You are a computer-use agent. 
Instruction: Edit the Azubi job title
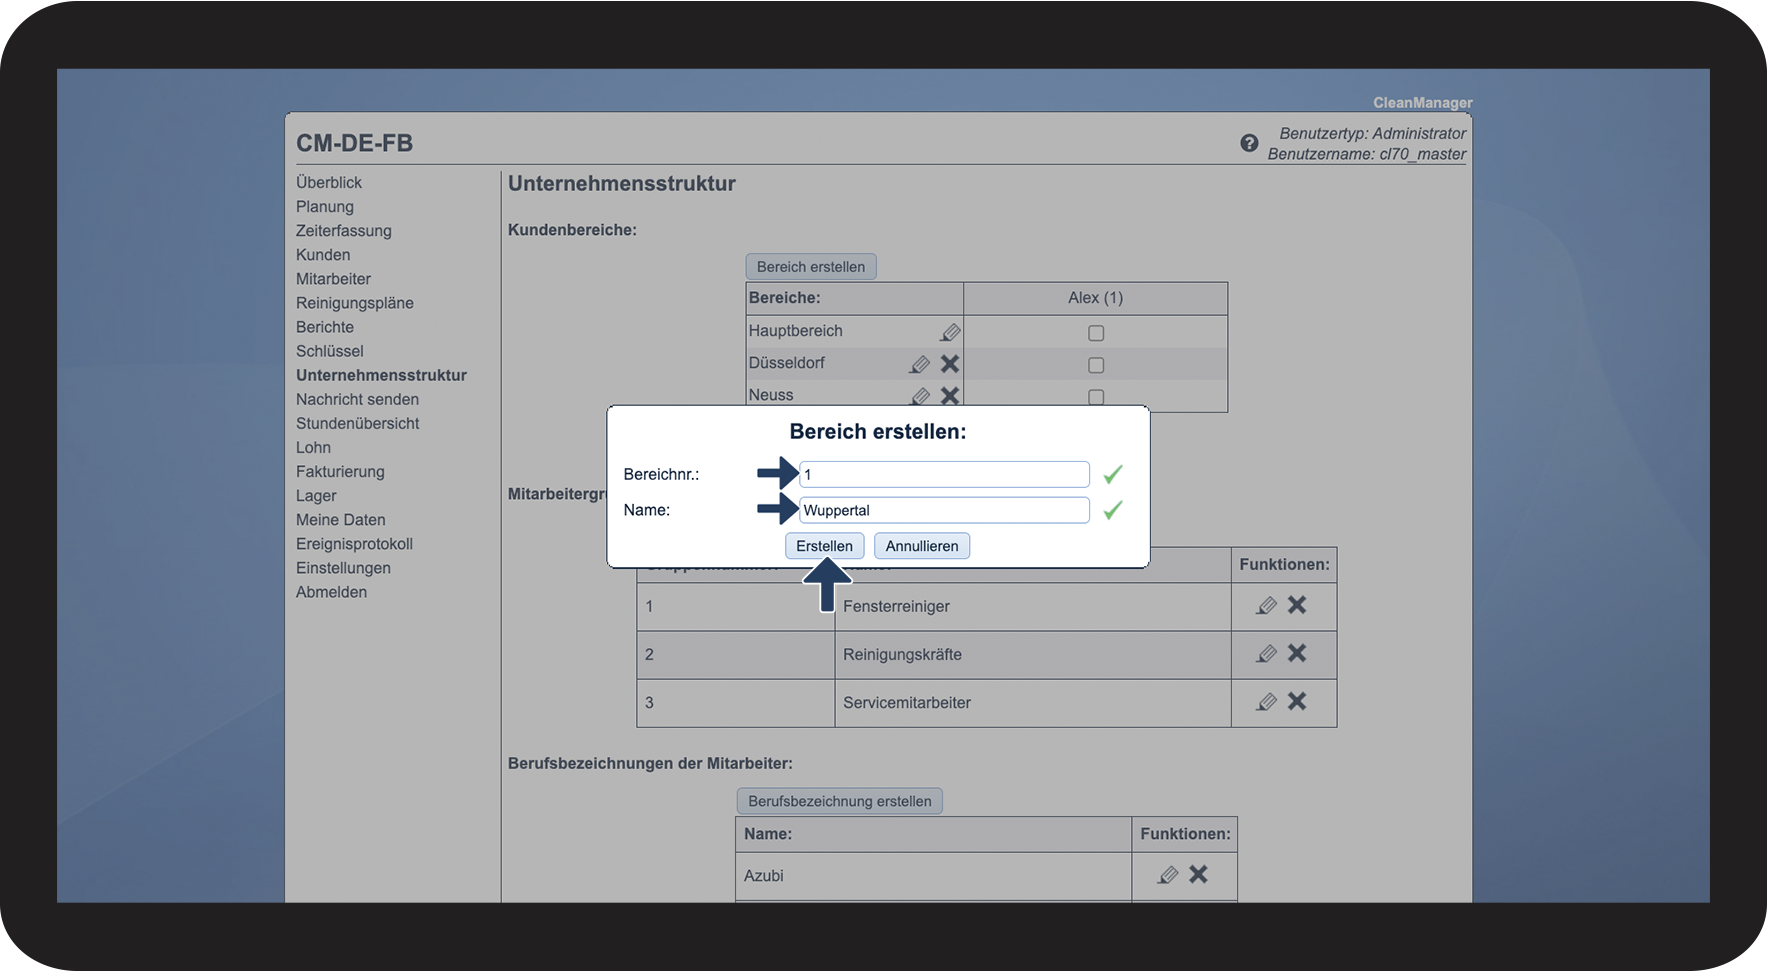click(x=1167, y=875)
